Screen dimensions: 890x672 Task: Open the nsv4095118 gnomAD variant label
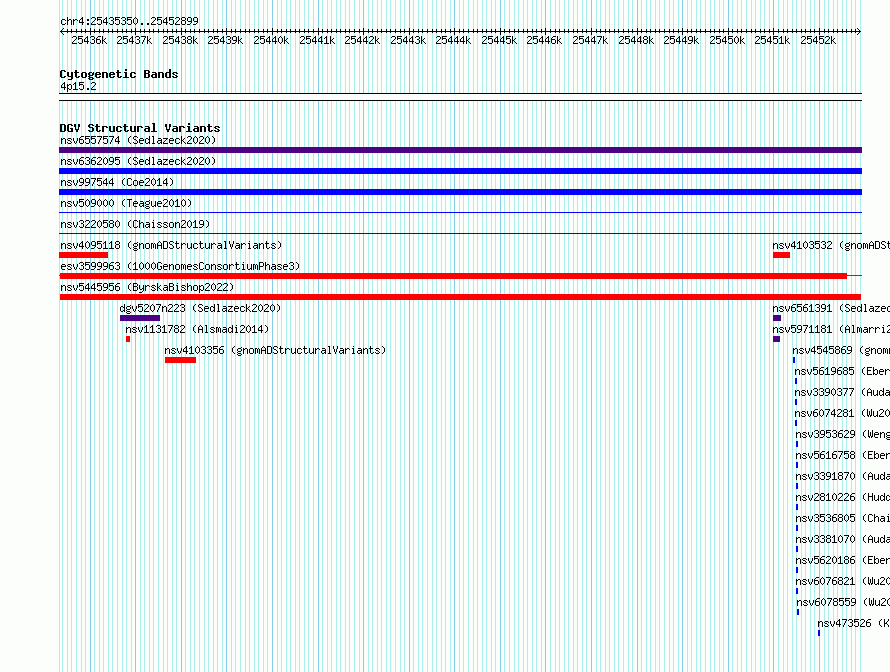[x=171, y=245]
